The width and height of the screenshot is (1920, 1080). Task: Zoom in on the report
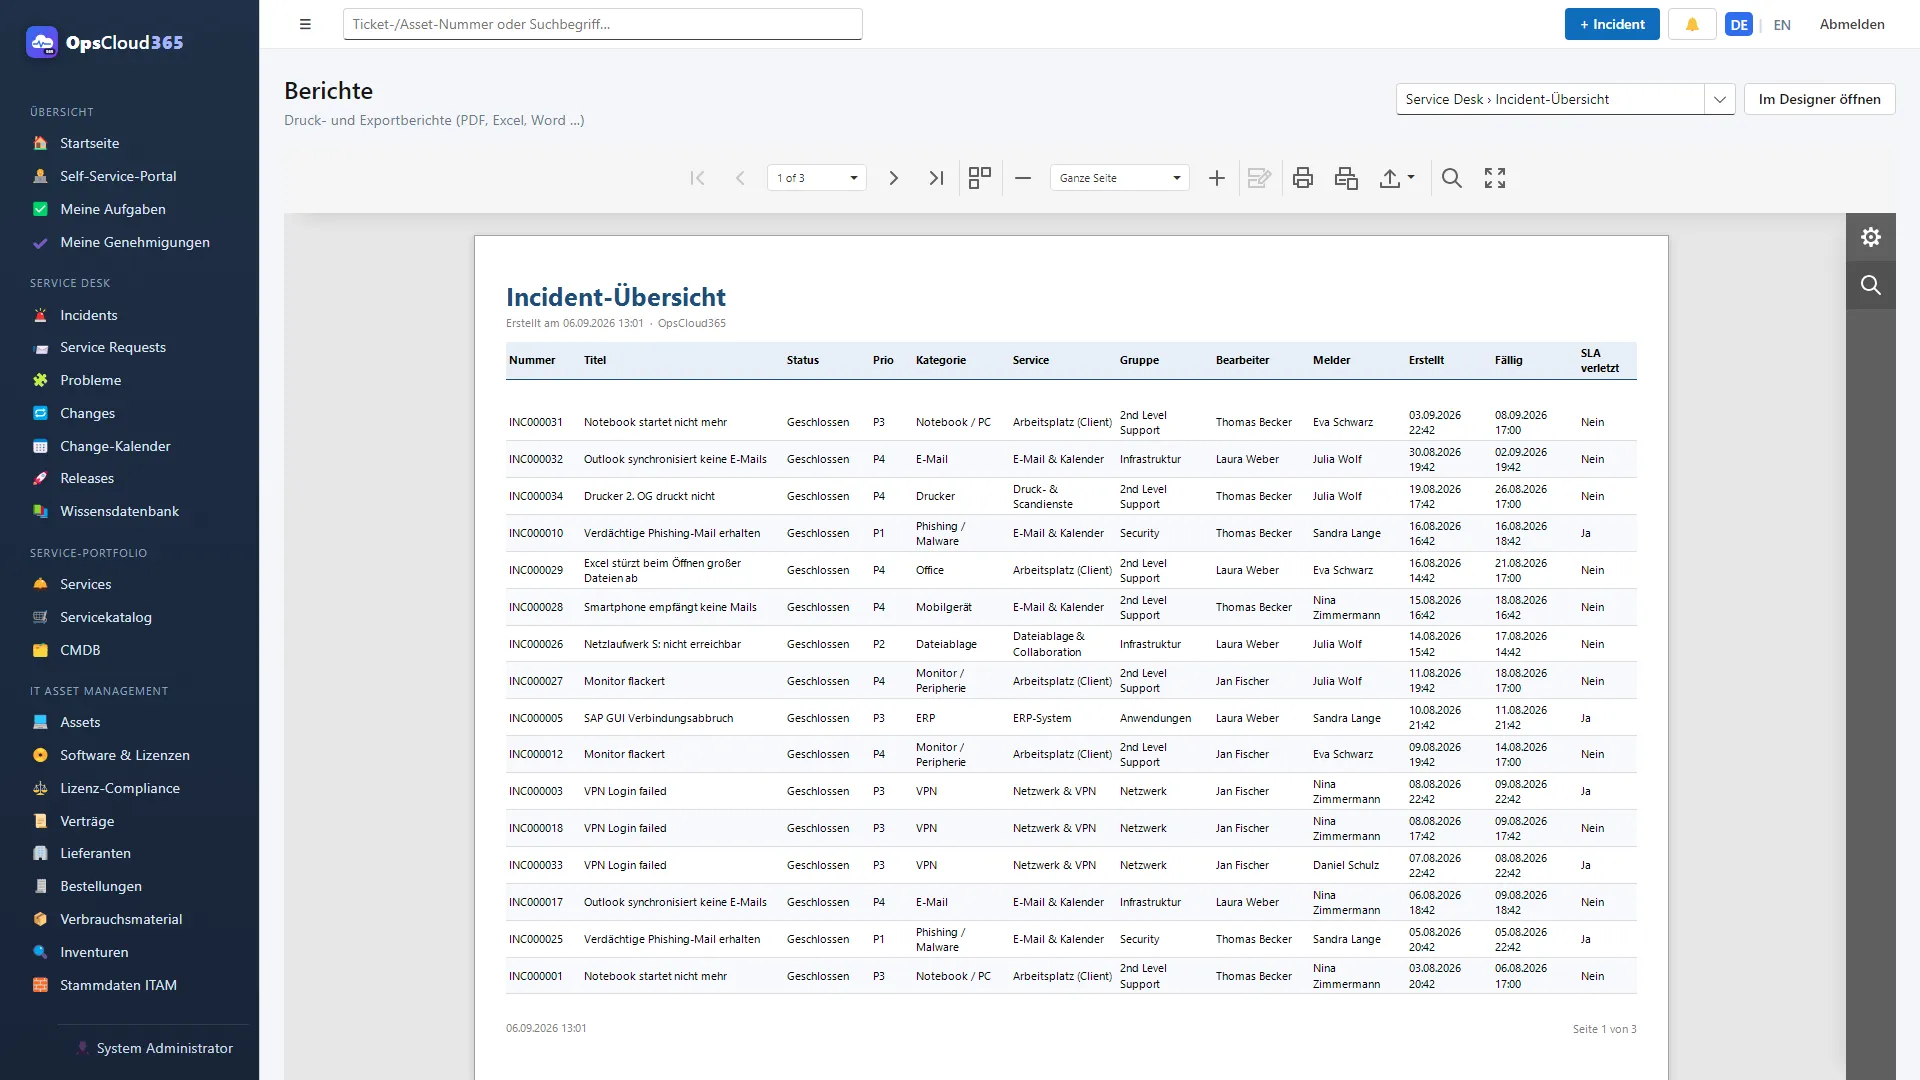click(x=1217, y=178)
